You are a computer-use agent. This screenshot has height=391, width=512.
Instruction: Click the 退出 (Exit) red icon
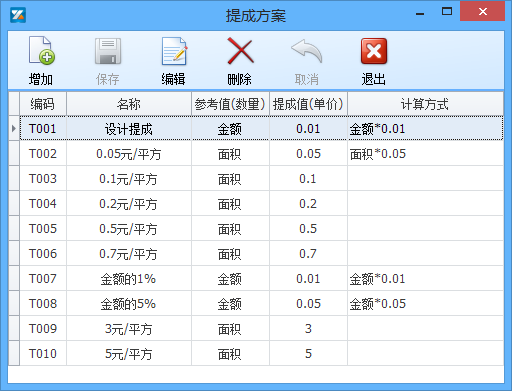pyautogui.click(x=374, y=51)
